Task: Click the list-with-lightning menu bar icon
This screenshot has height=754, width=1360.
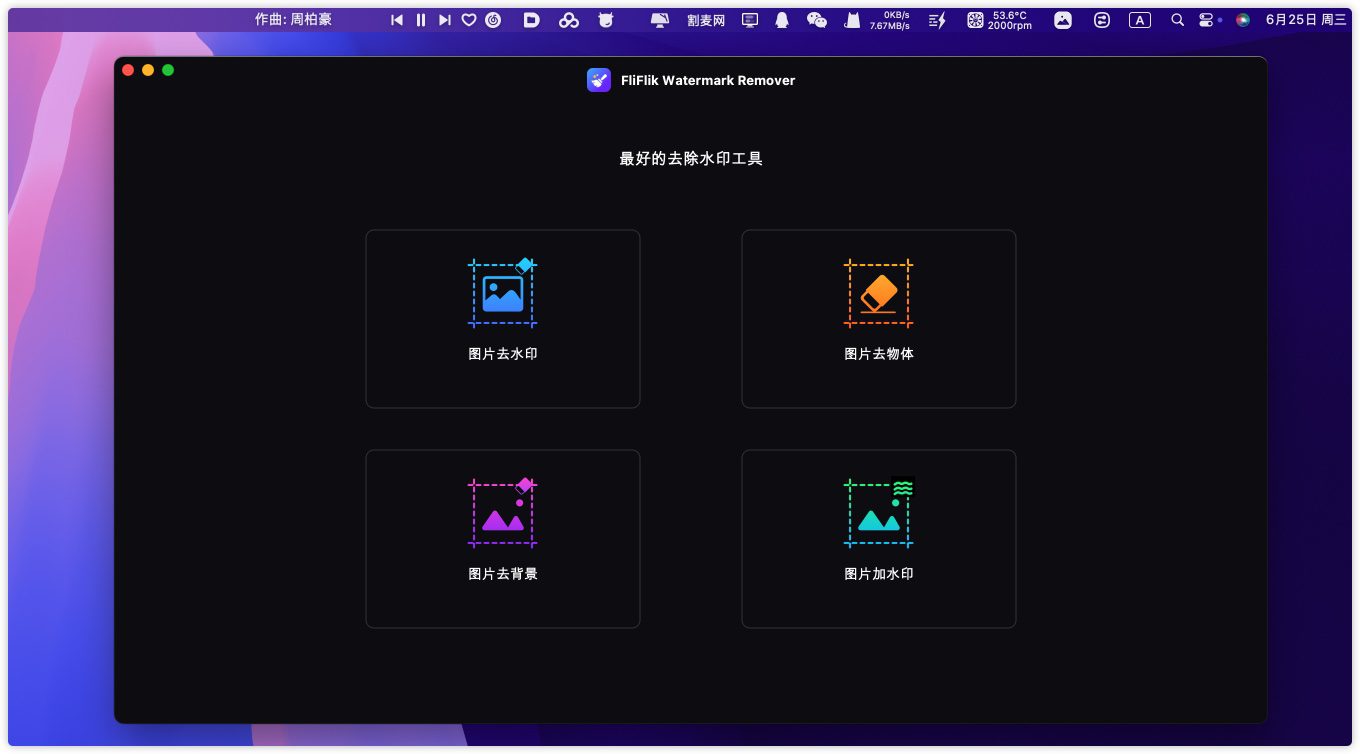Action: coord(937,20)
